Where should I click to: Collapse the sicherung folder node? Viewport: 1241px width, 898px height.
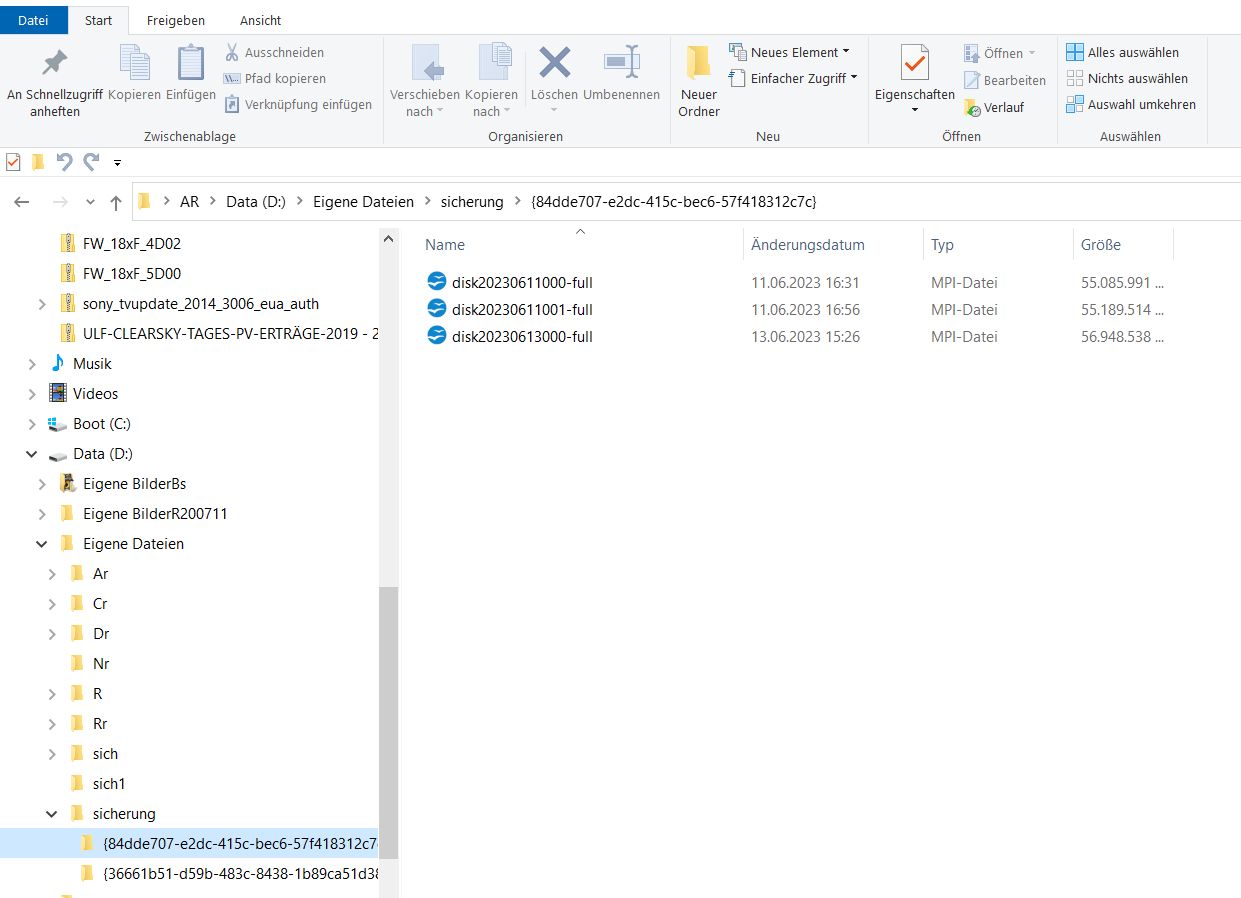pyautogui.click(x=51, y=814)
